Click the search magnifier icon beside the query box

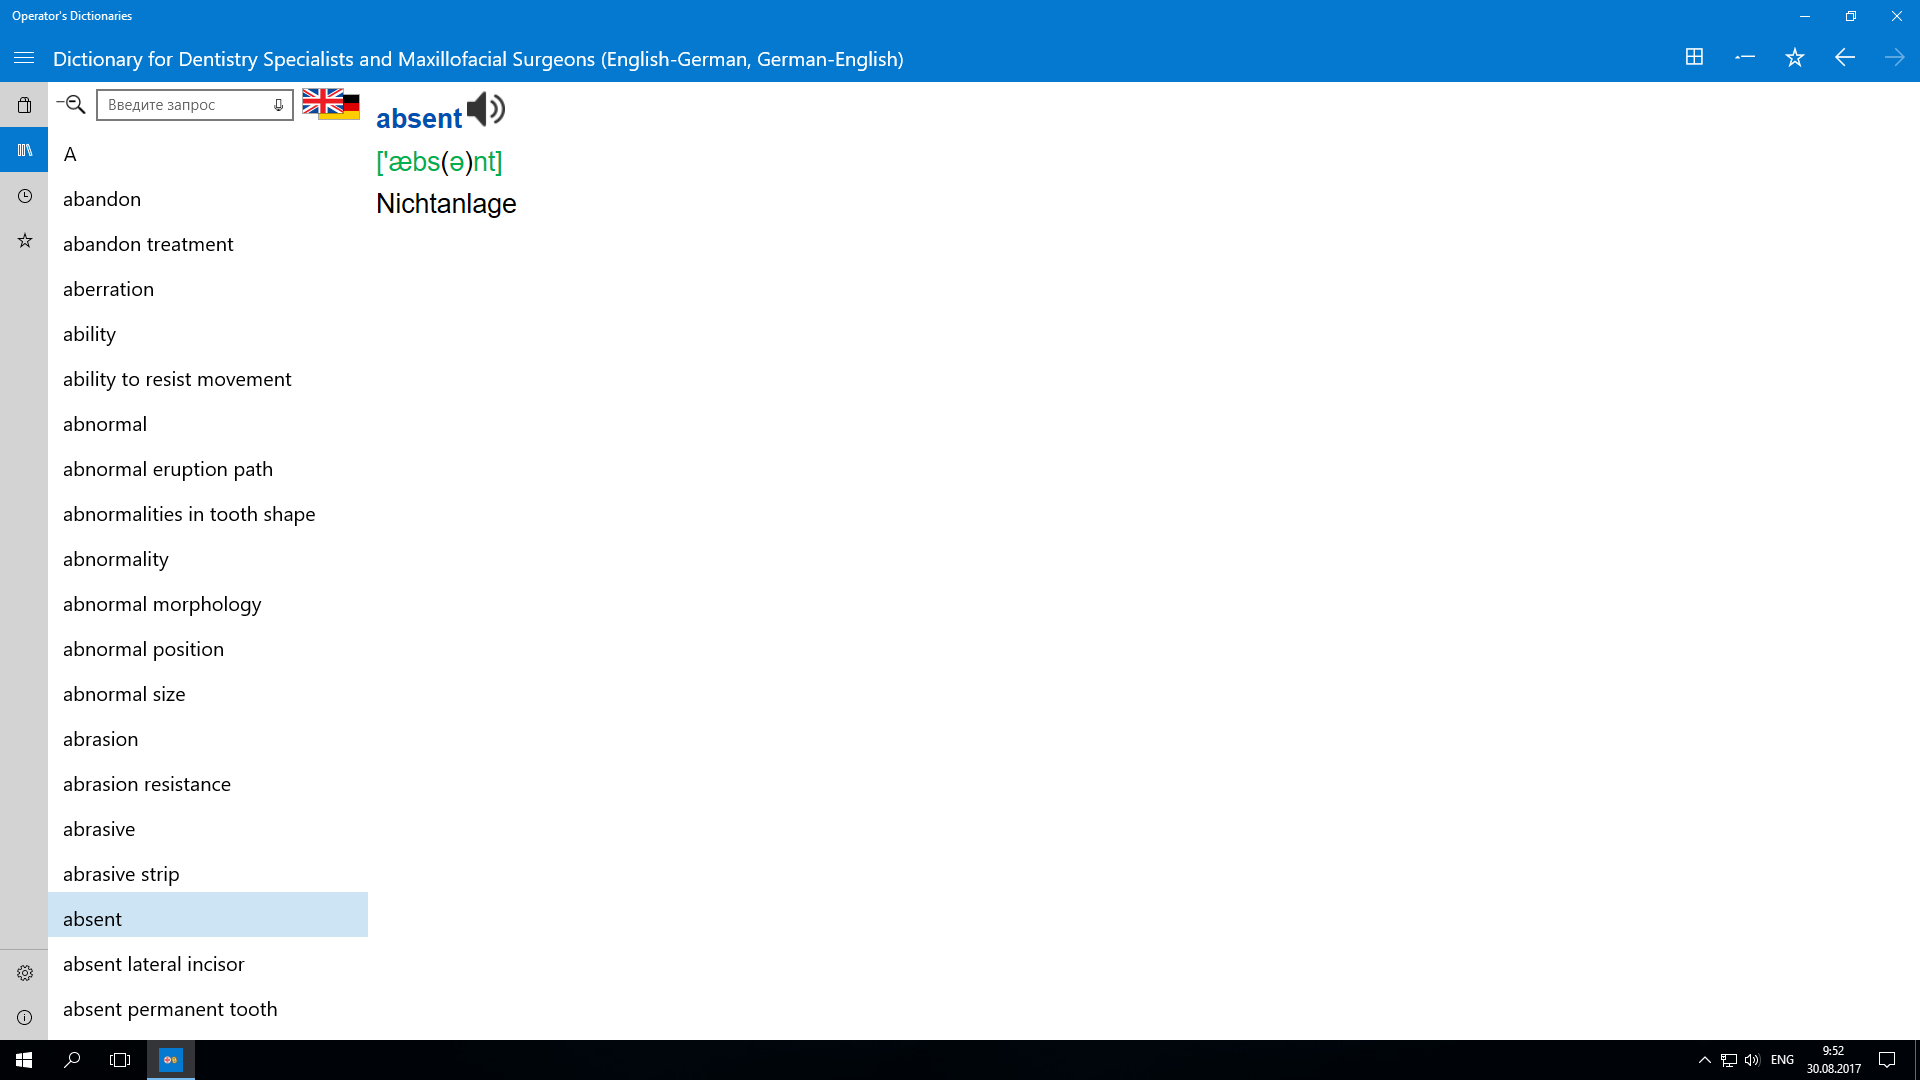pos(73,104)
